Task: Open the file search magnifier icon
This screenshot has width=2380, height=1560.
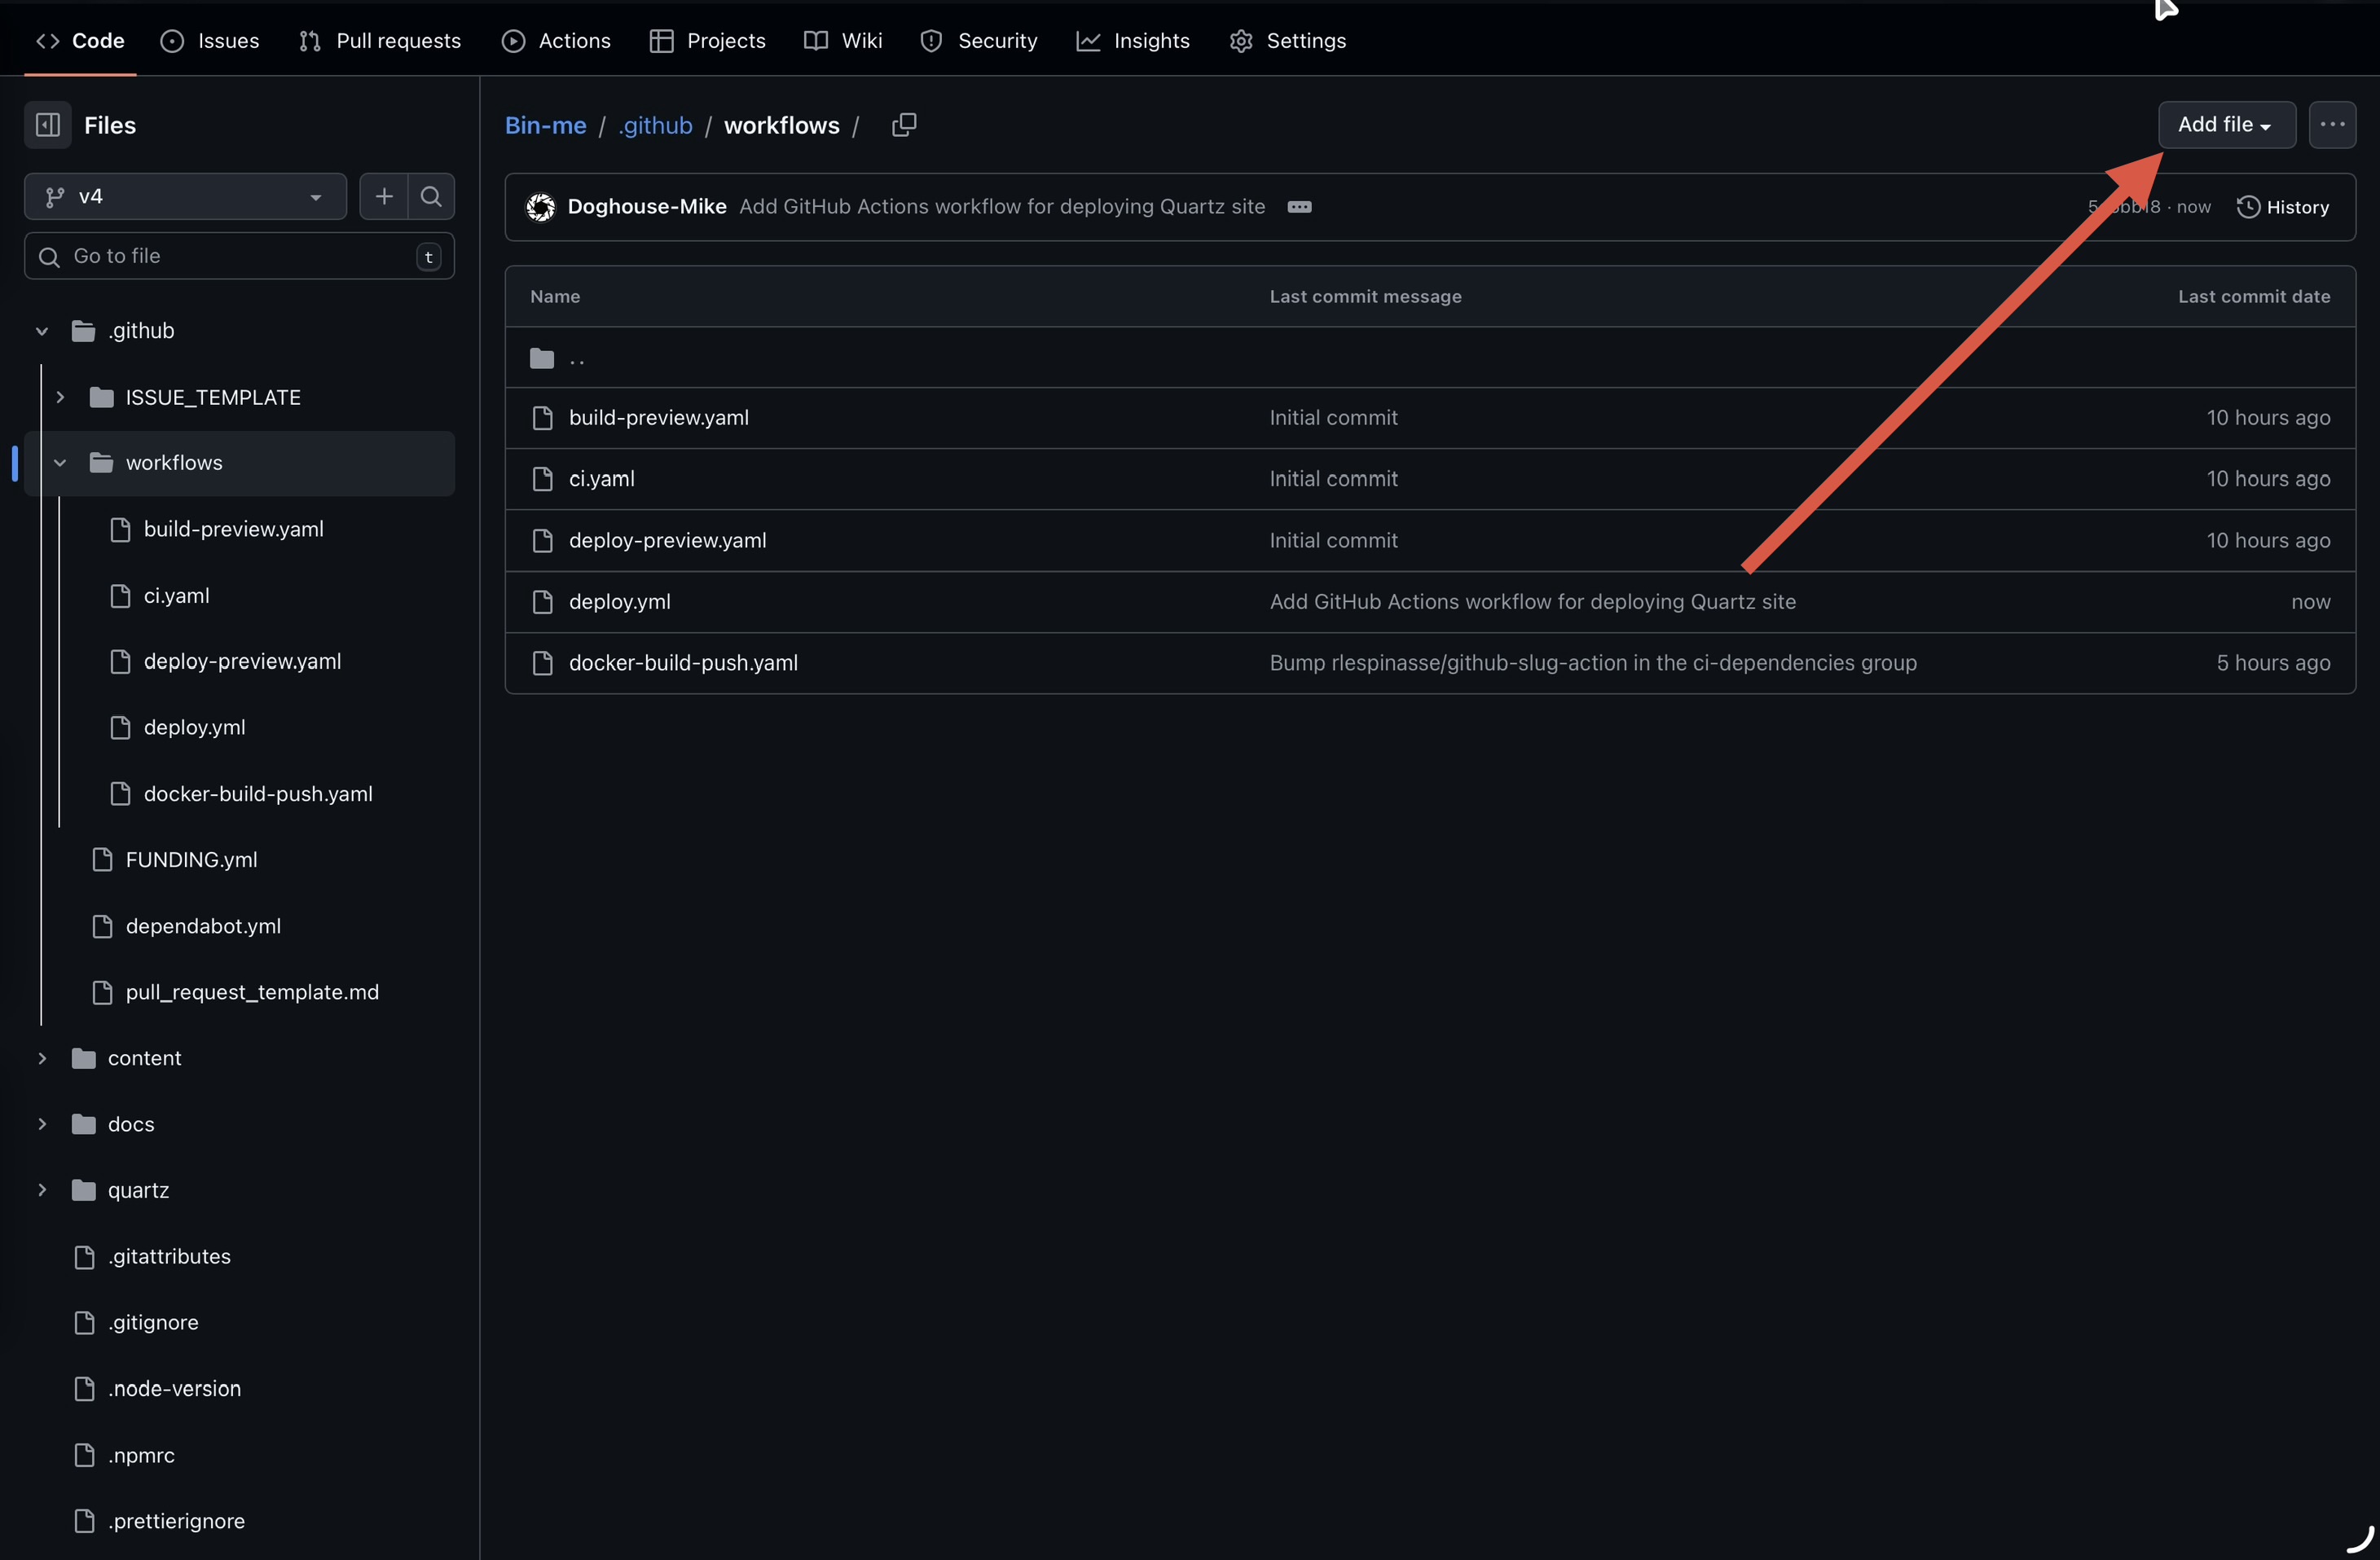Action: 431,196
